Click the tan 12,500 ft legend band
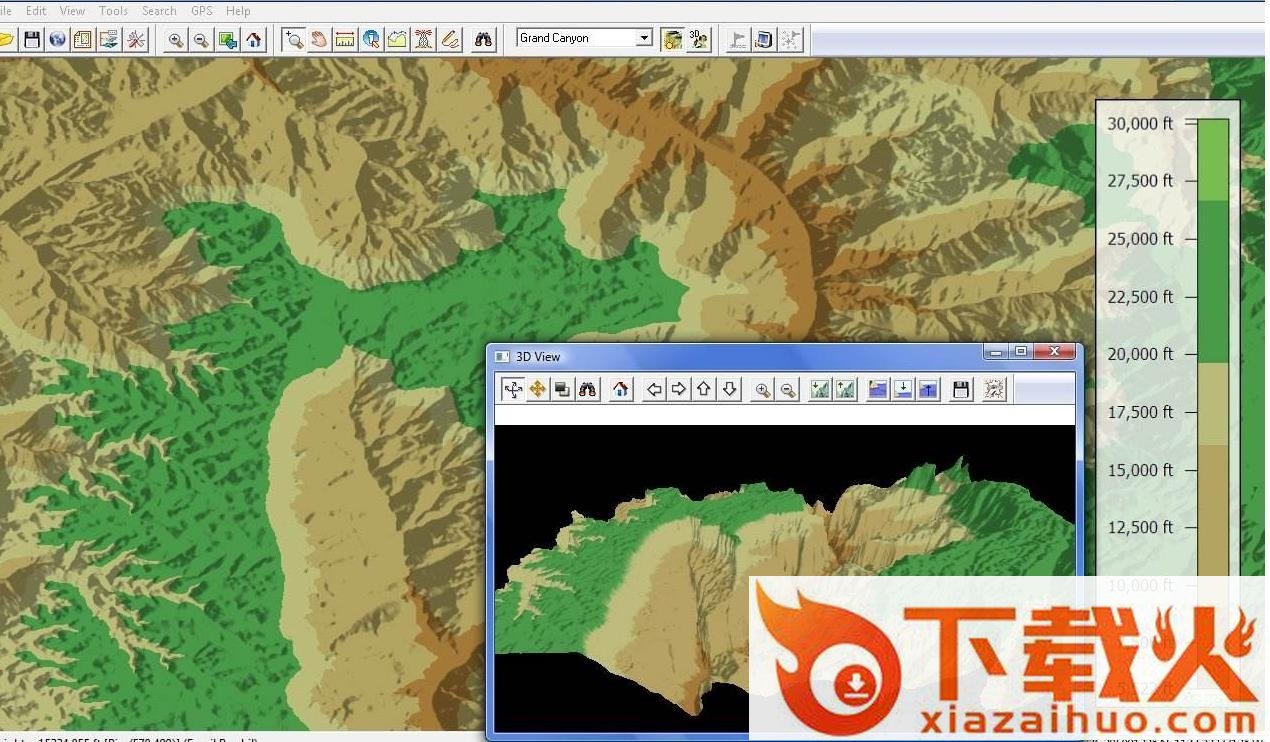The width and height of the screenshot is (1270, 742). click(1213, 510)
